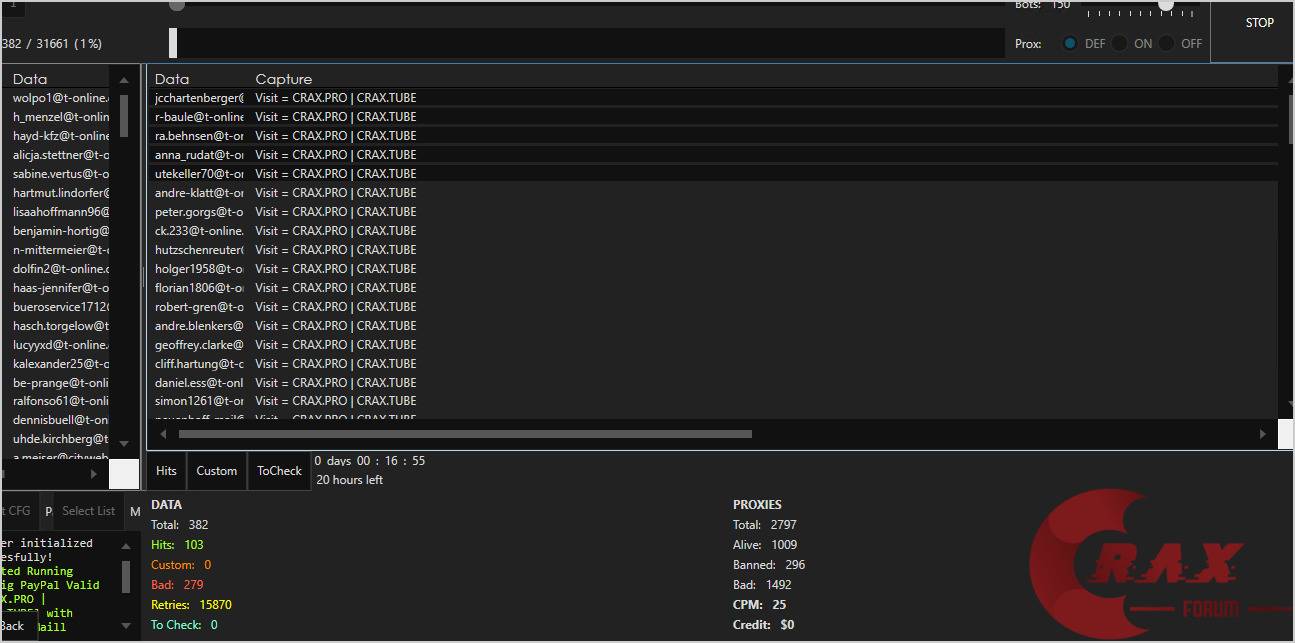Screen dimensions: 1295x643
Task: Open the ToCheck tab
Action: pyautogui.click(x=279, y=471)
